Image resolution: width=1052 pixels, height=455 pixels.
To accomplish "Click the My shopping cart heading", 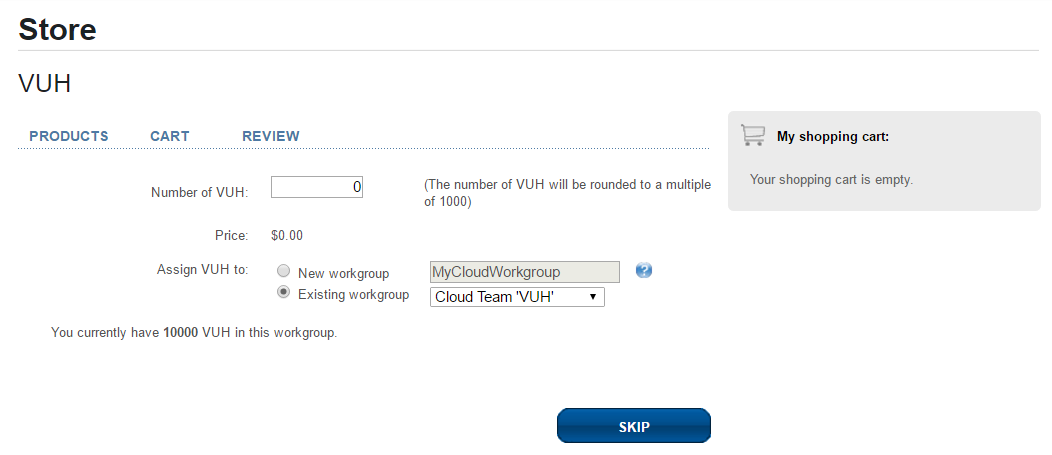I will click(833, 137).
